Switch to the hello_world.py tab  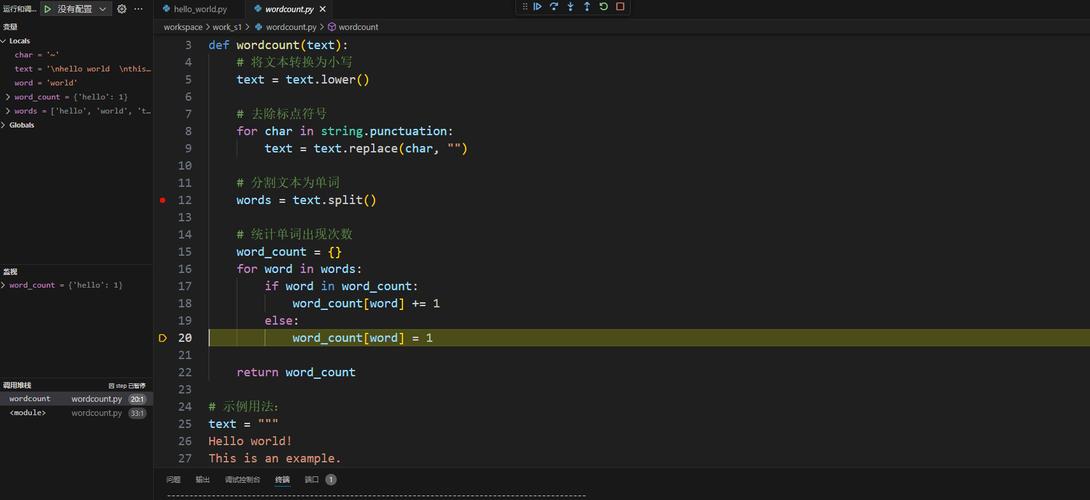pos(200,9)
